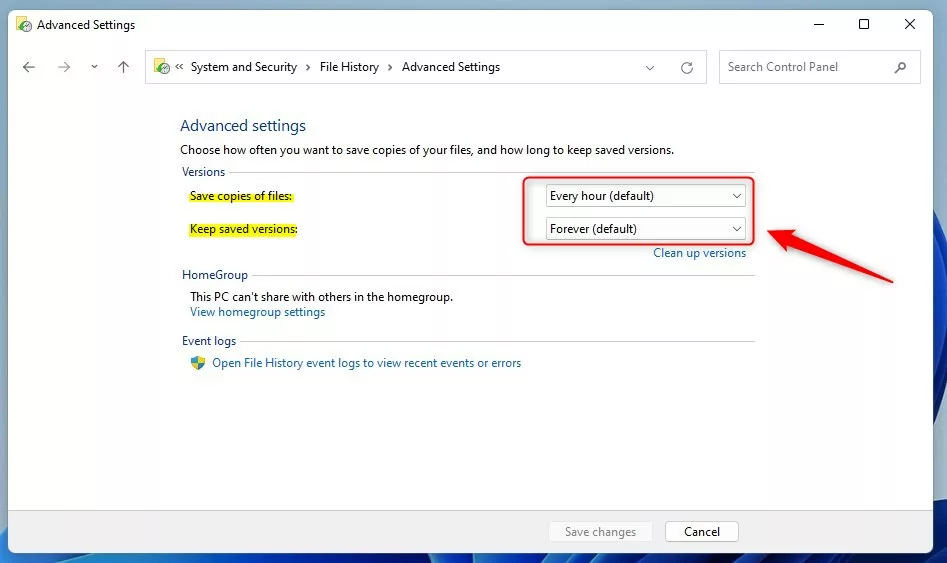Viewport: 947px width, 563px height.
Task: Click the 'HomeGroup' section label
Action: point(215,275)
